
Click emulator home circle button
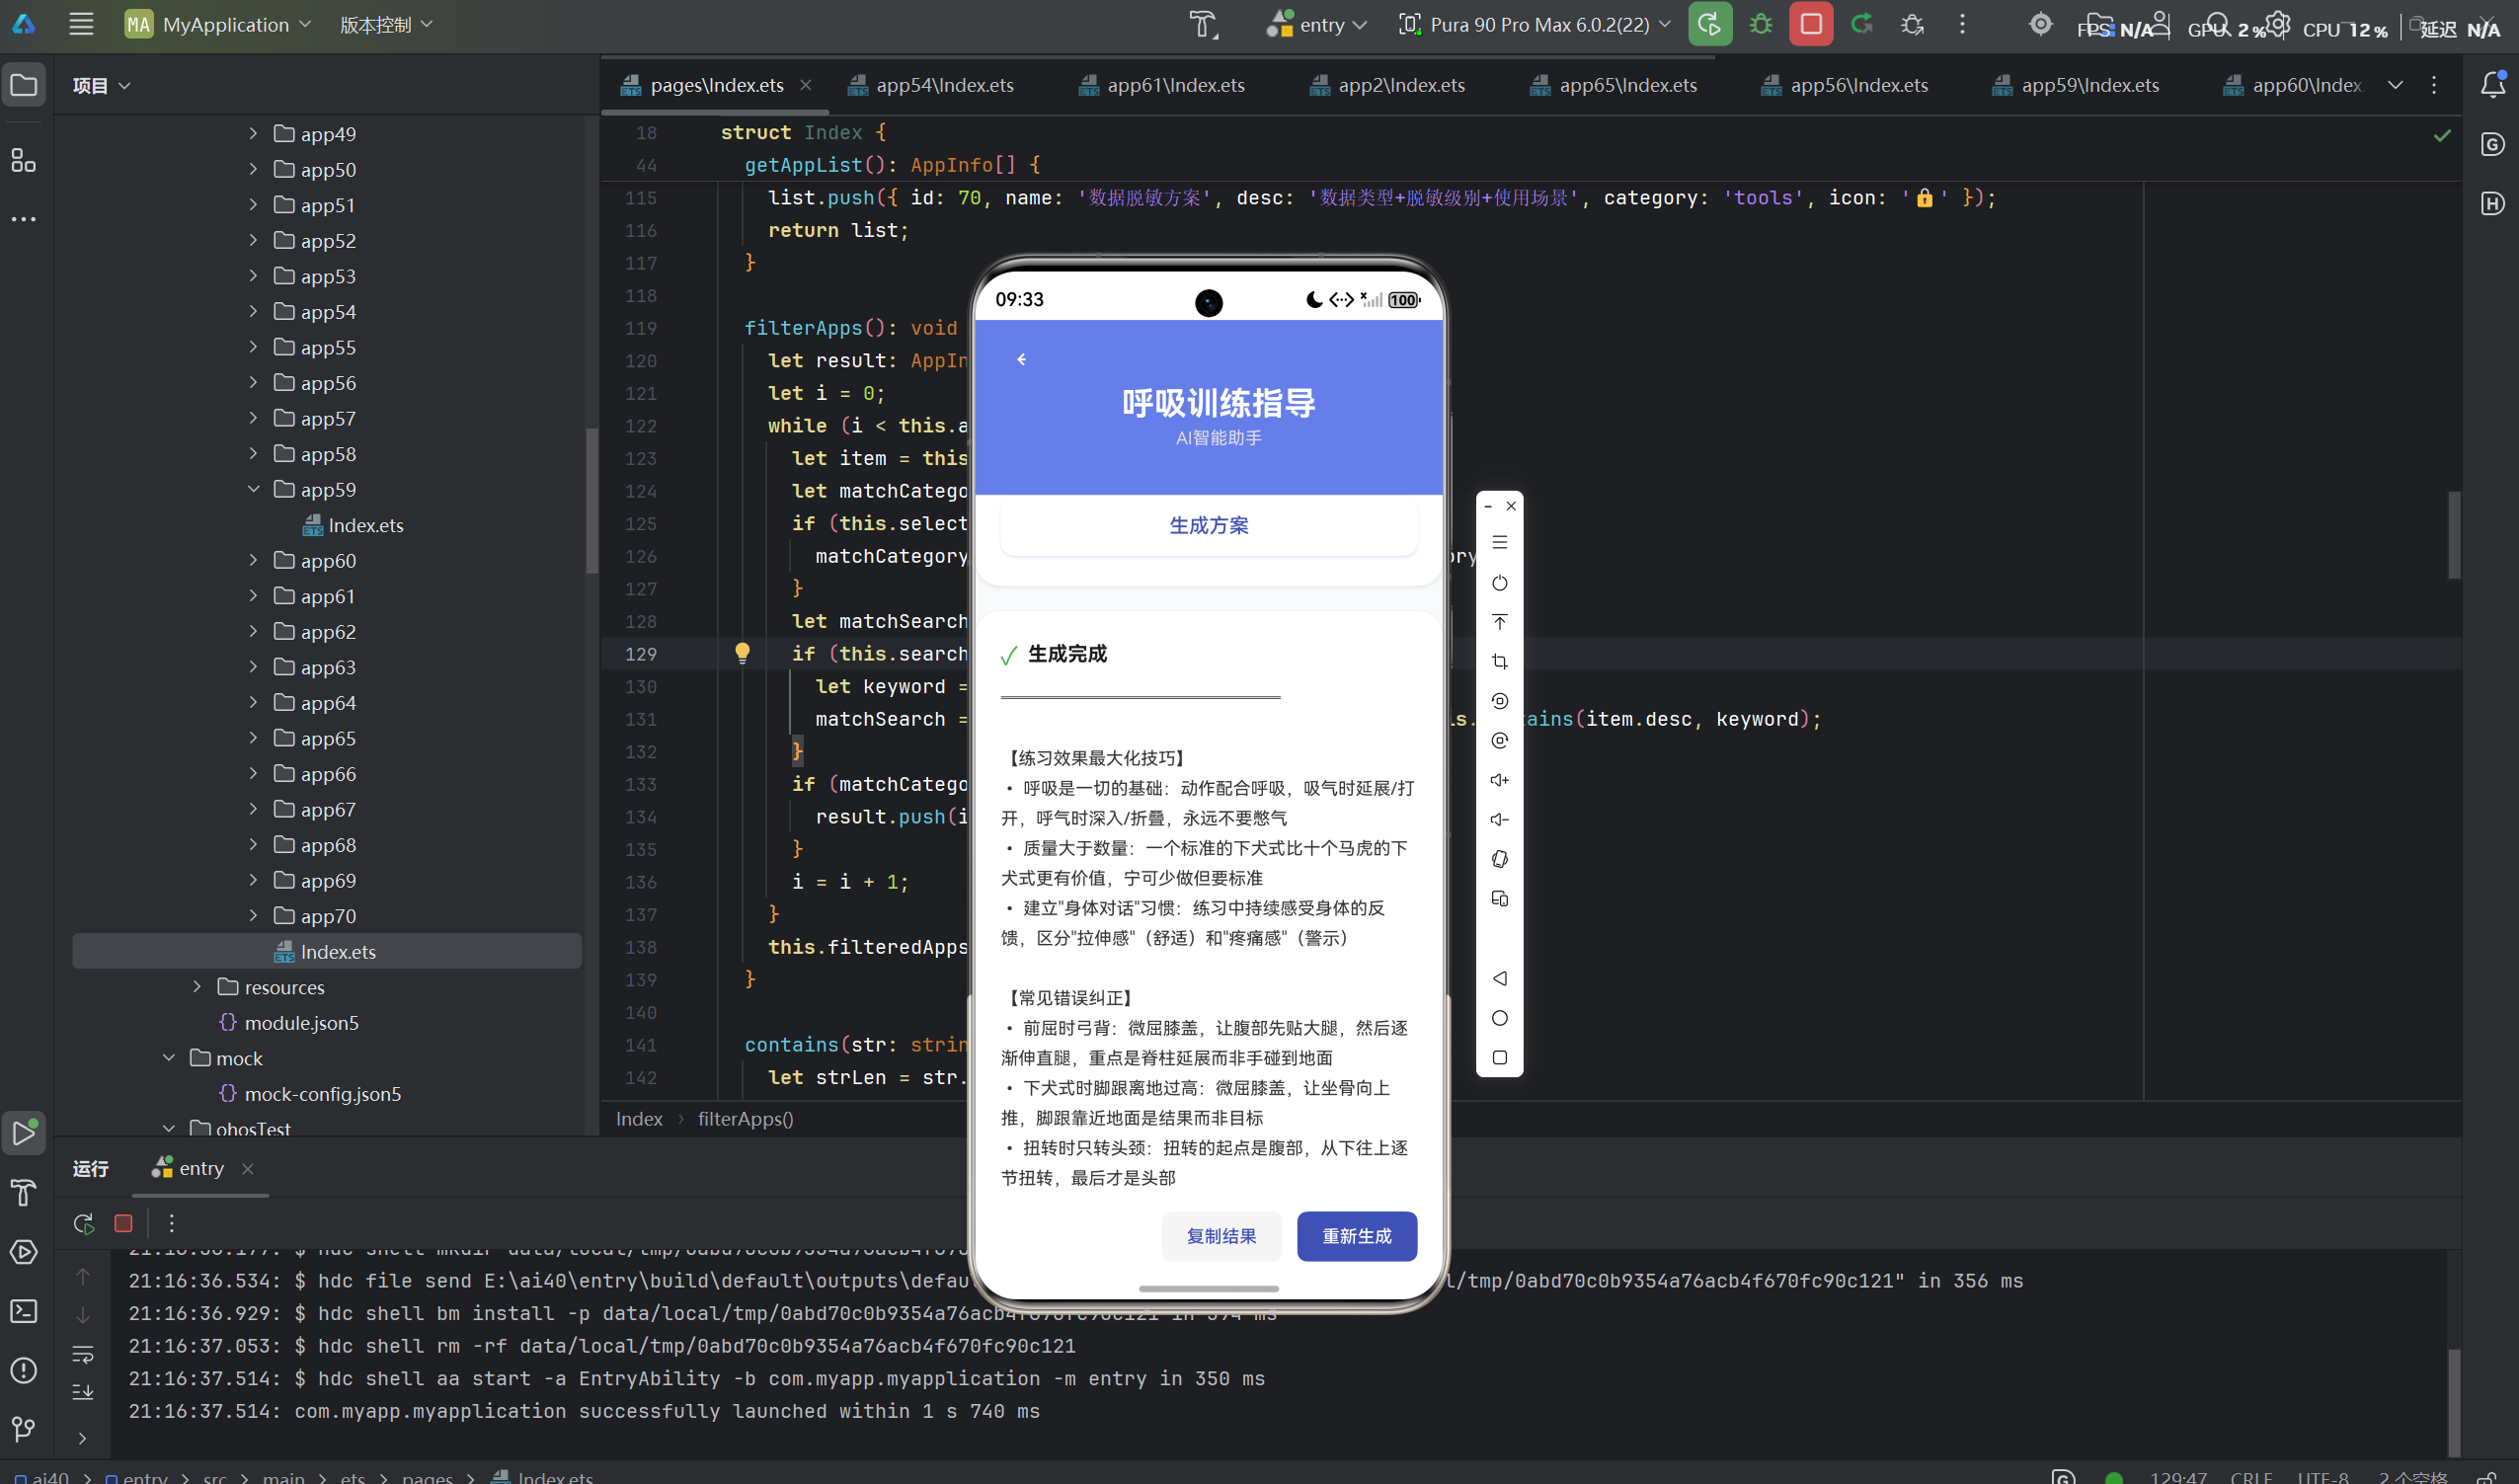point(1499,1018)
